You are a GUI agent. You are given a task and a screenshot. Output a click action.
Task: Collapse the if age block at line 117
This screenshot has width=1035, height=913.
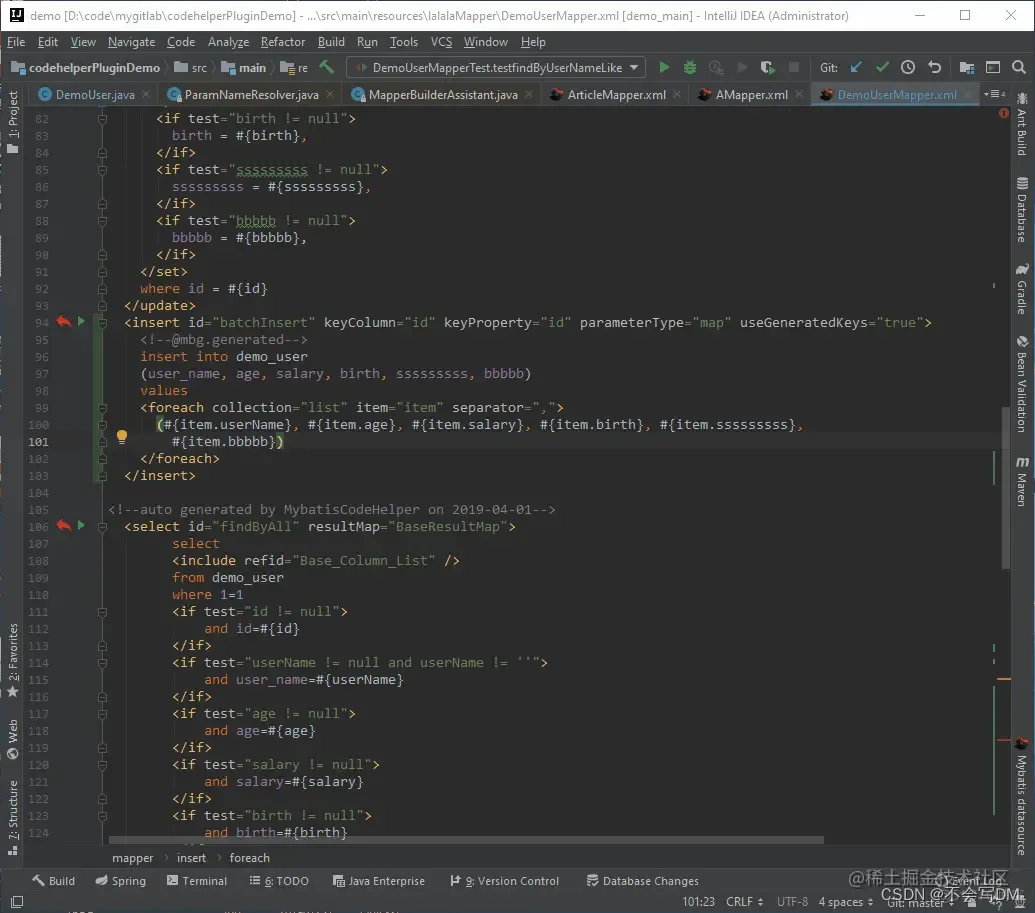102,714
